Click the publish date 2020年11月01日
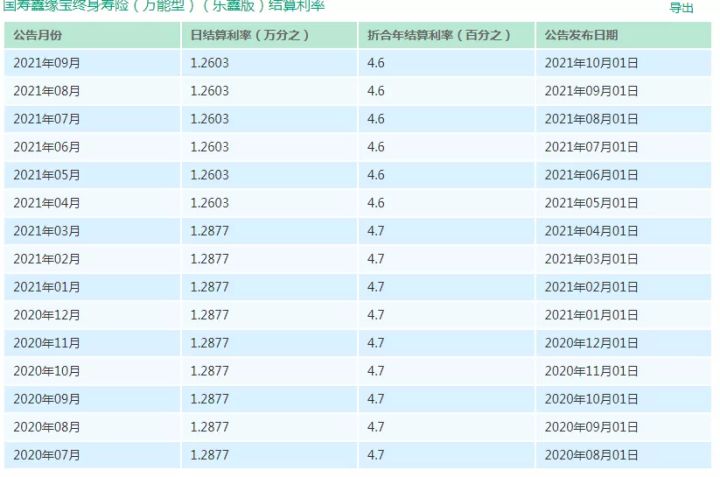This screenshot has width=720, height=477. coord(591,371)
